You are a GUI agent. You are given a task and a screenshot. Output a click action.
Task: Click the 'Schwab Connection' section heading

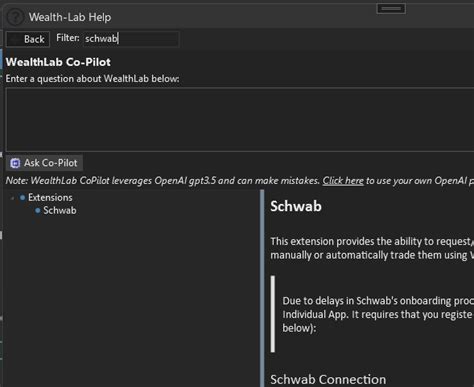tap(328, 379)
